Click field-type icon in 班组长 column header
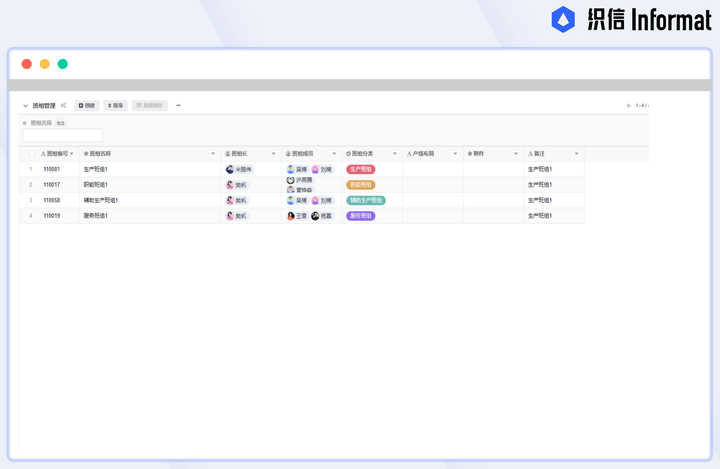 coord(227,154)
